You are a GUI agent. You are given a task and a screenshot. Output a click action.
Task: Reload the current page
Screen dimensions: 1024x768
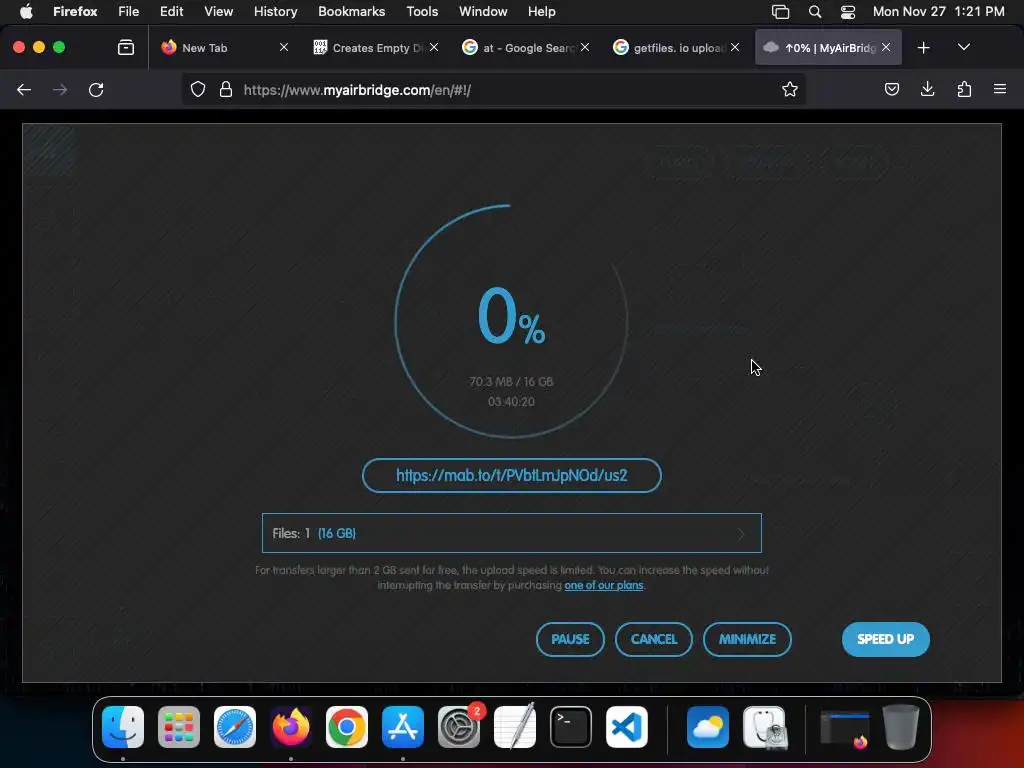pyautogui.click(x=96, y=89)
